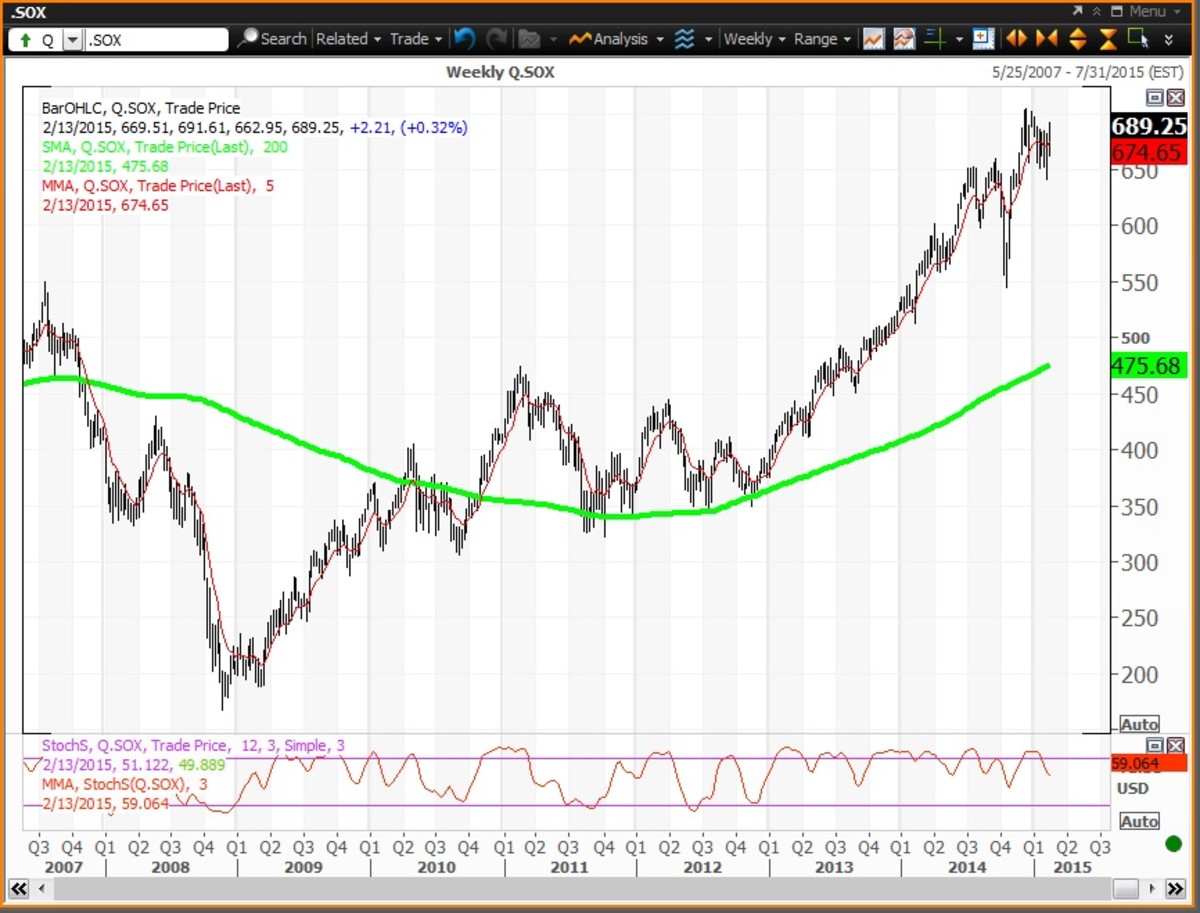Click the blue wave studies icon
The image size is (1200, 913).
coord(684,39)
